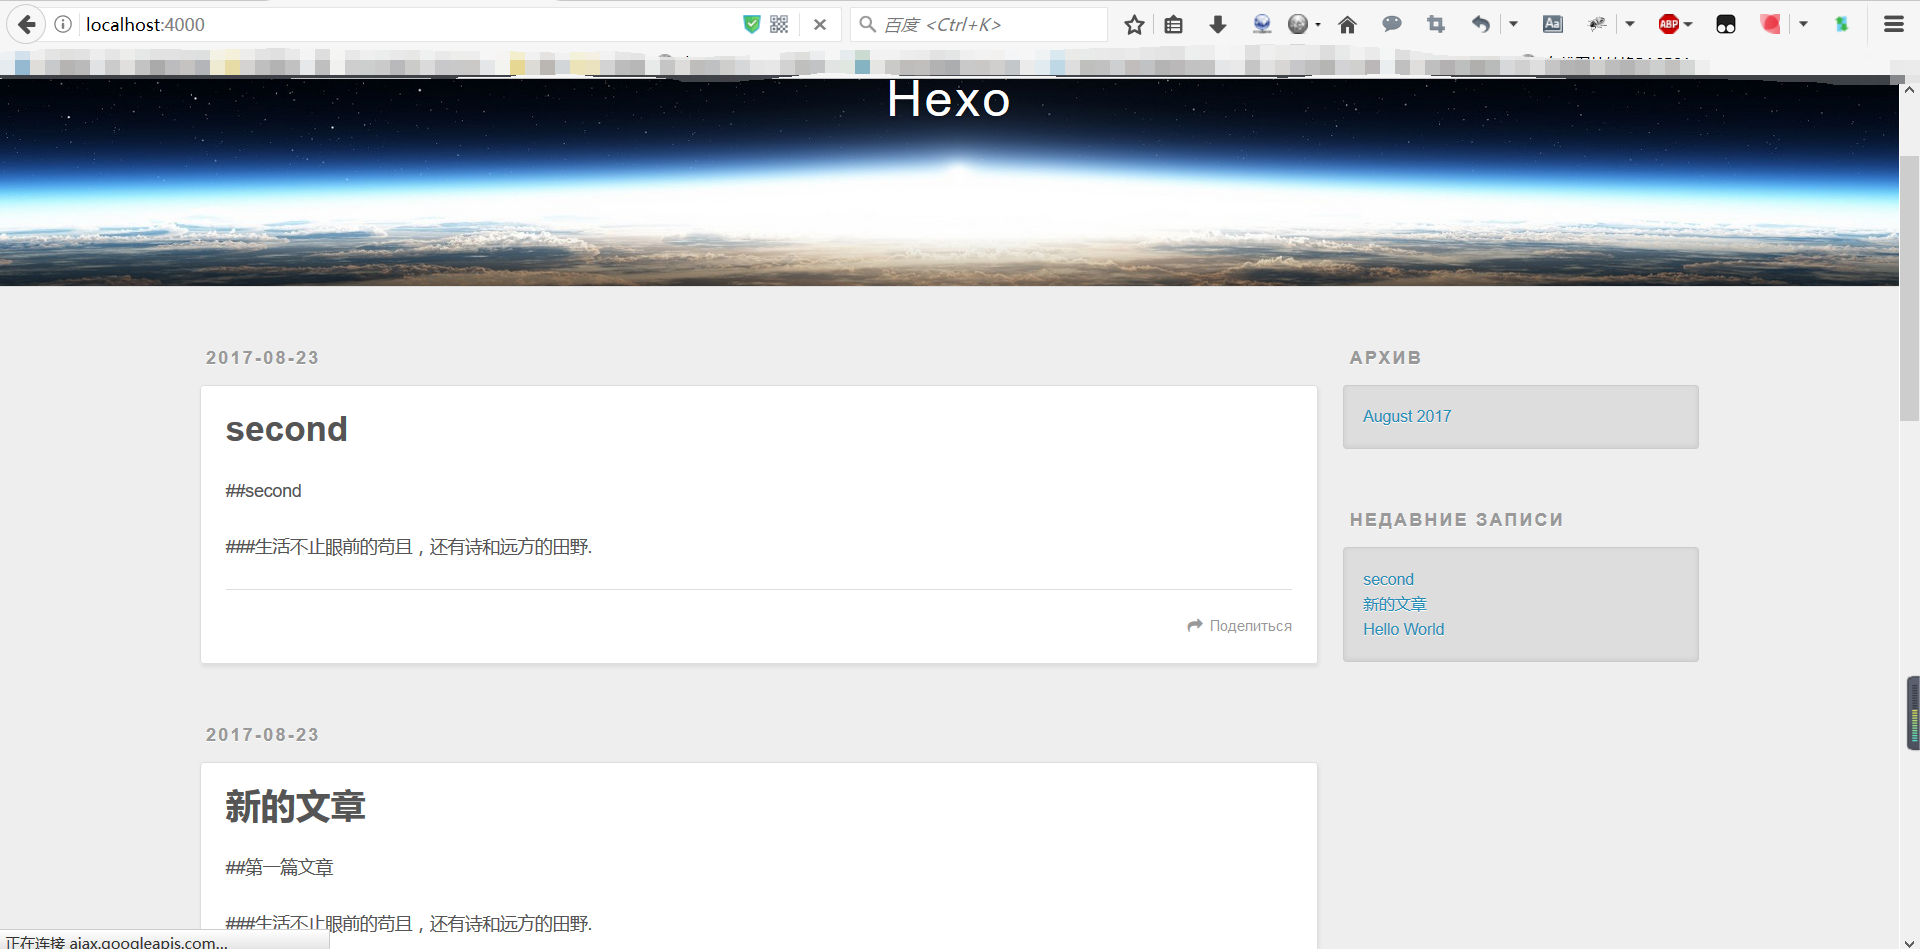Click the Поделиться share link
This screenshot has height=949, width=1920.
(x=1240, y=625)
